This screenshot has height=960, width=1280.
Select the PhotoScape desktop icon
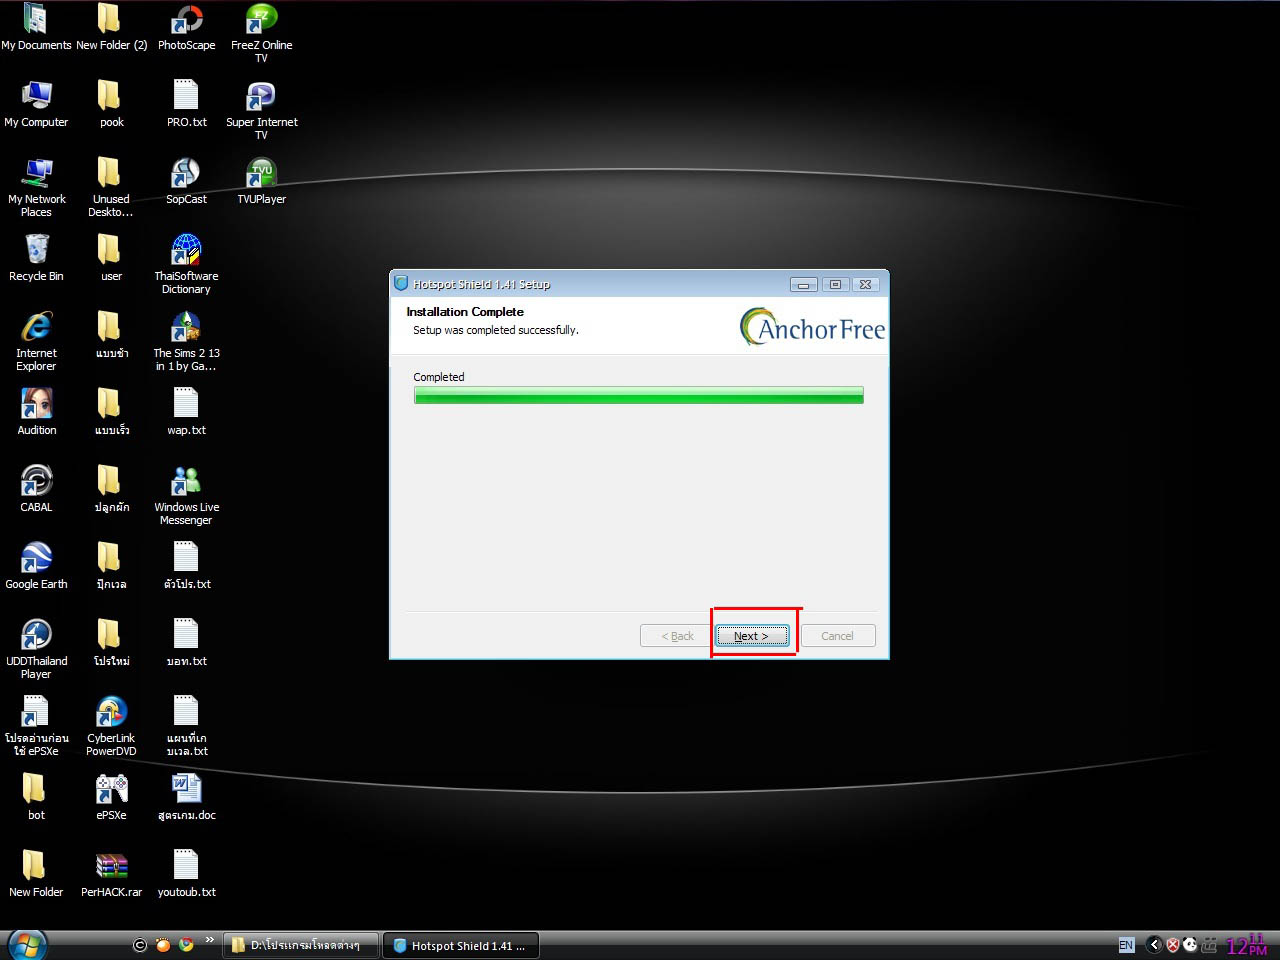click(186, 27)
